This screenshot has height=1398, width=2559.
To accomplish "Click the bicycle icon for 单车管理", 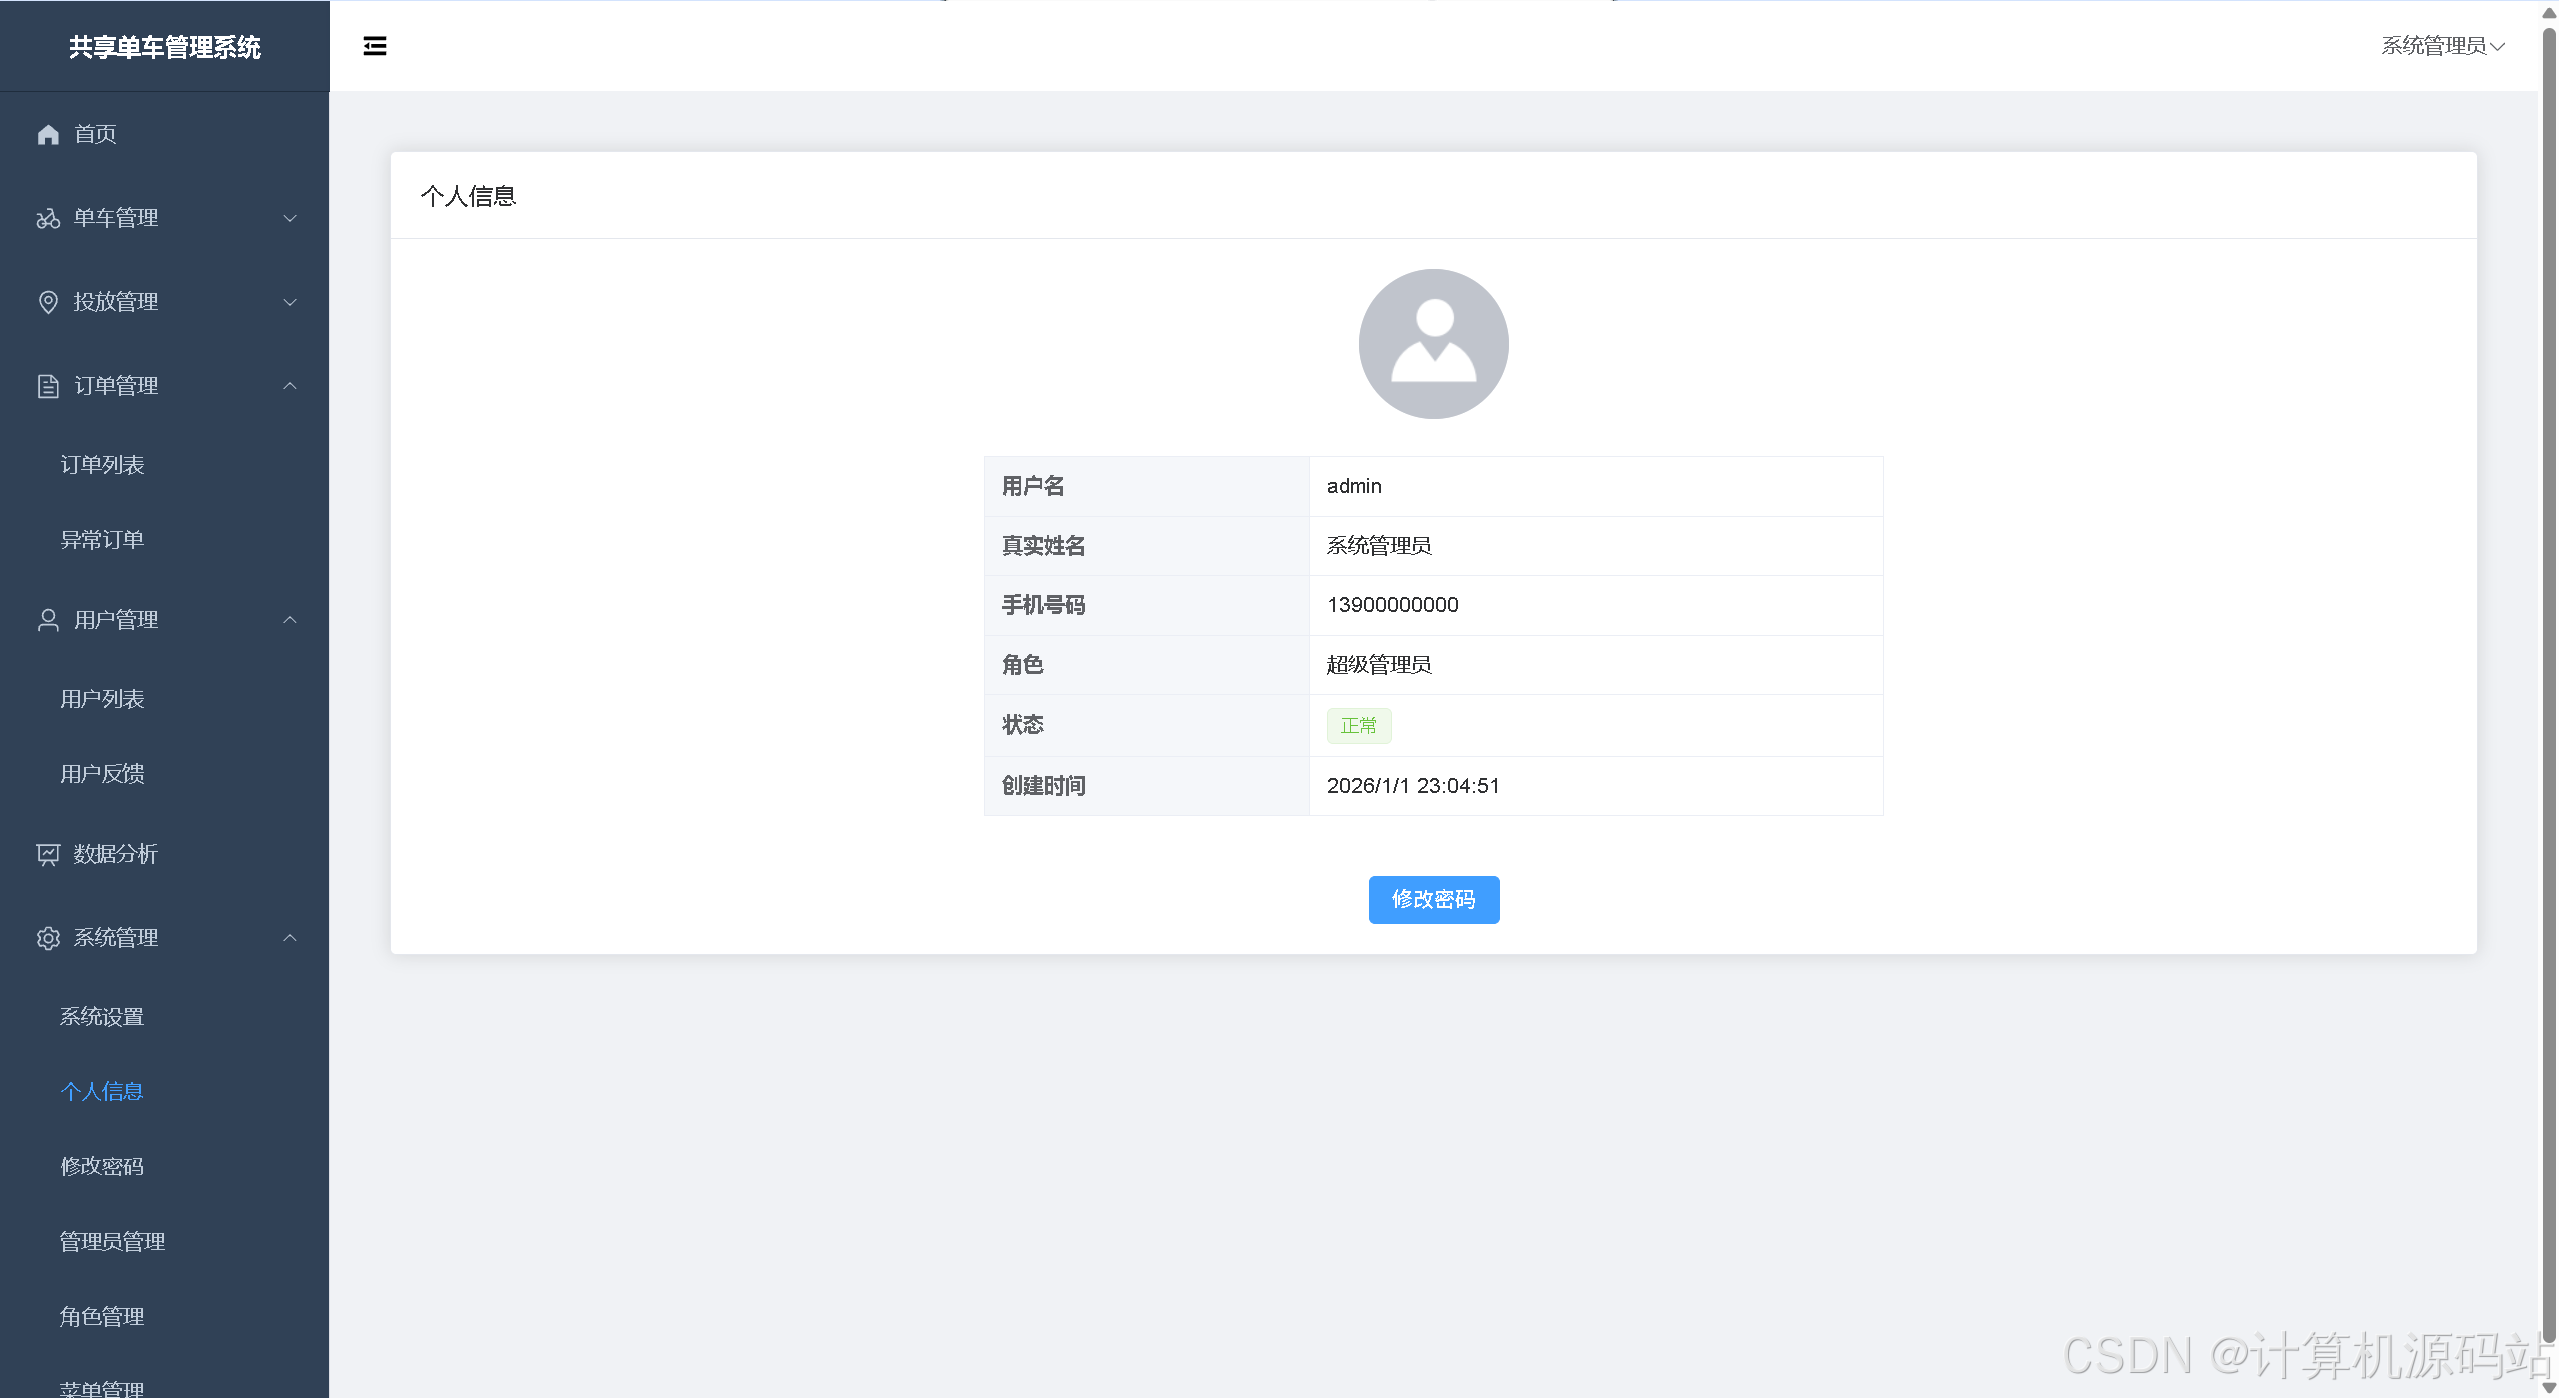I will (48, 218).
